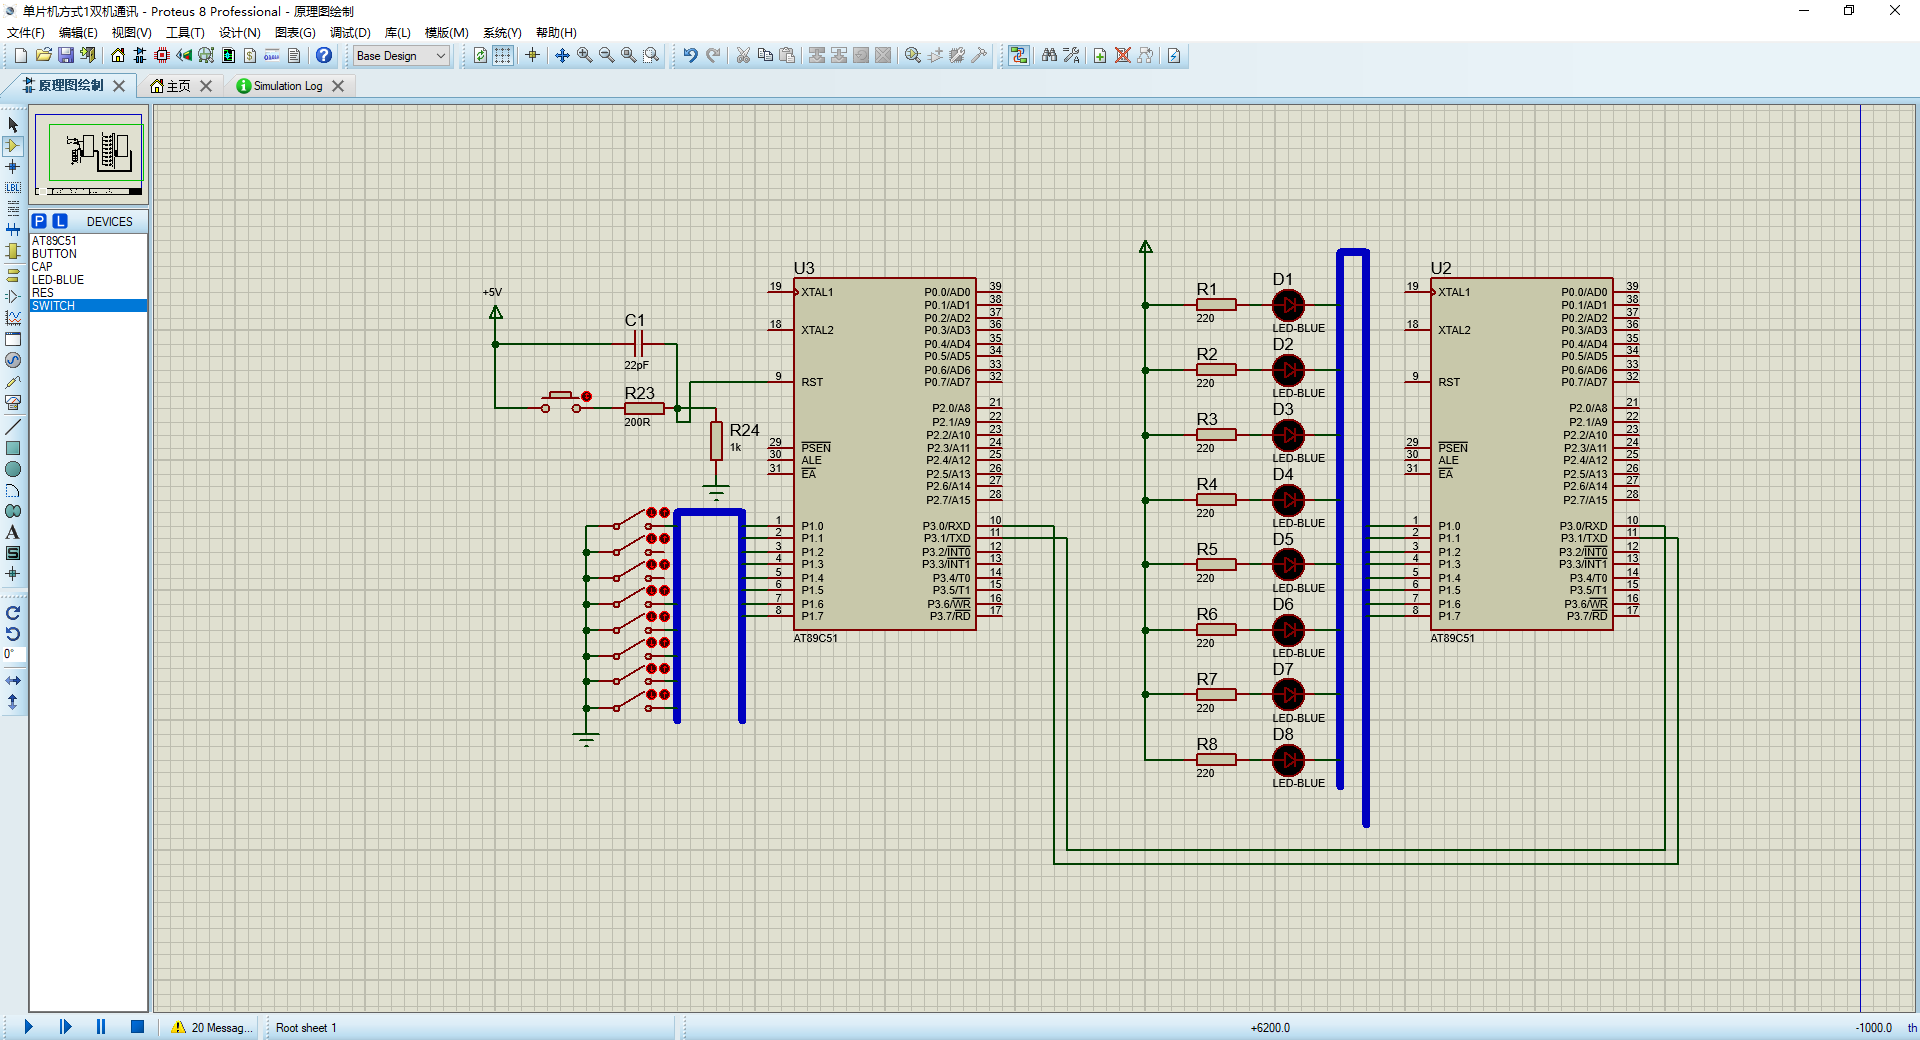Select Graph mode tool

[13, 317]
